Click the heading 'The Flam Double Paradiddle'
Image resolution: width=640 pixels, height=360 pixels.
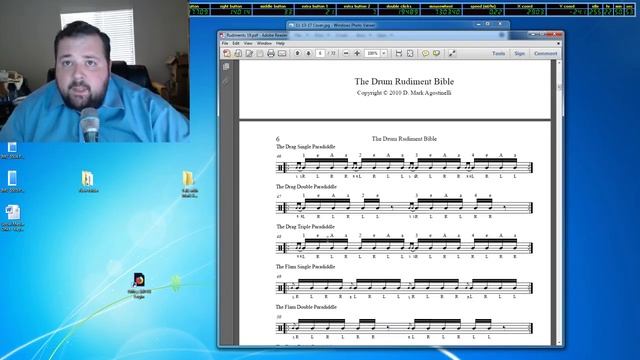306,307
